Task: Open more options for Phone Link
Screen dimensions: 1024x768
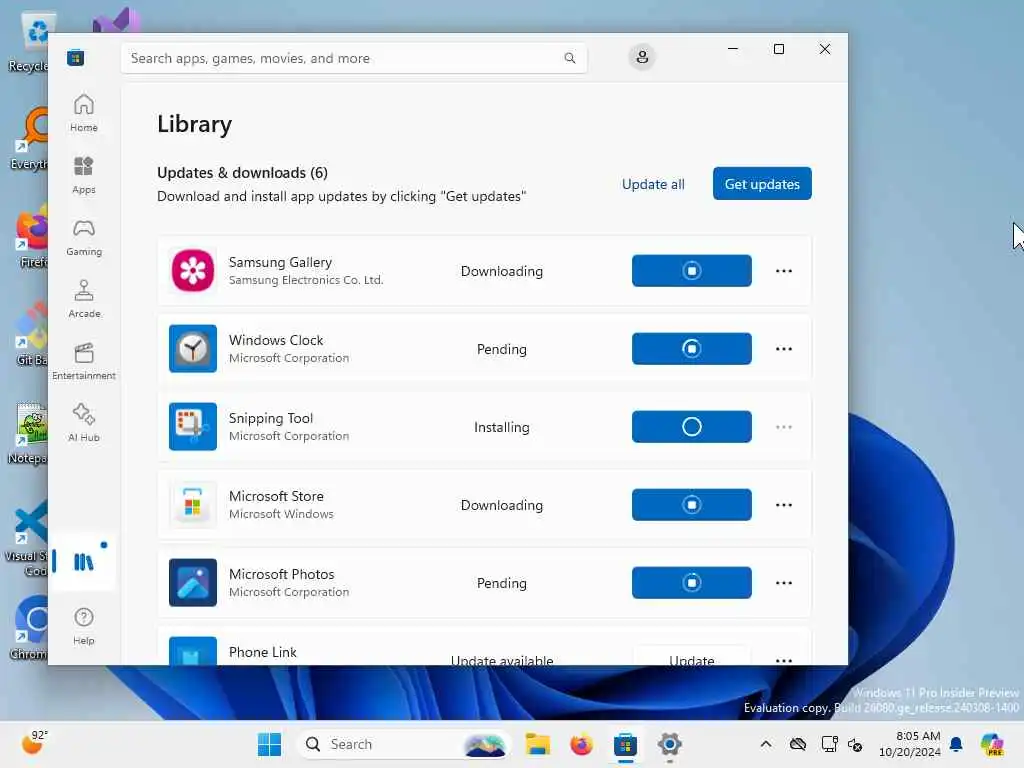Action: click(784, 660)
